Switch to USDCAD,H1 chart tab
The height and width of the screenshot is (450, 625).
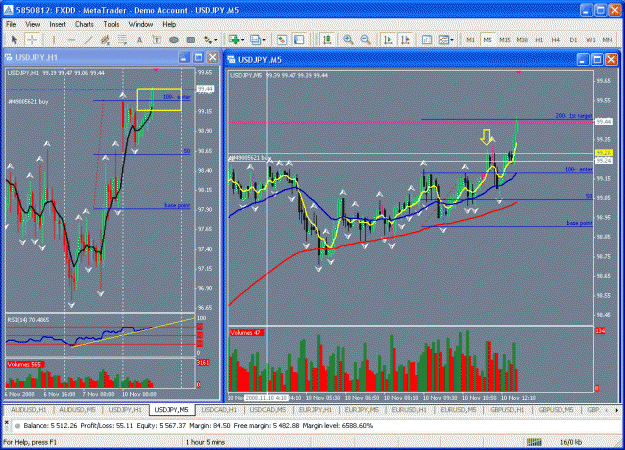219,410
